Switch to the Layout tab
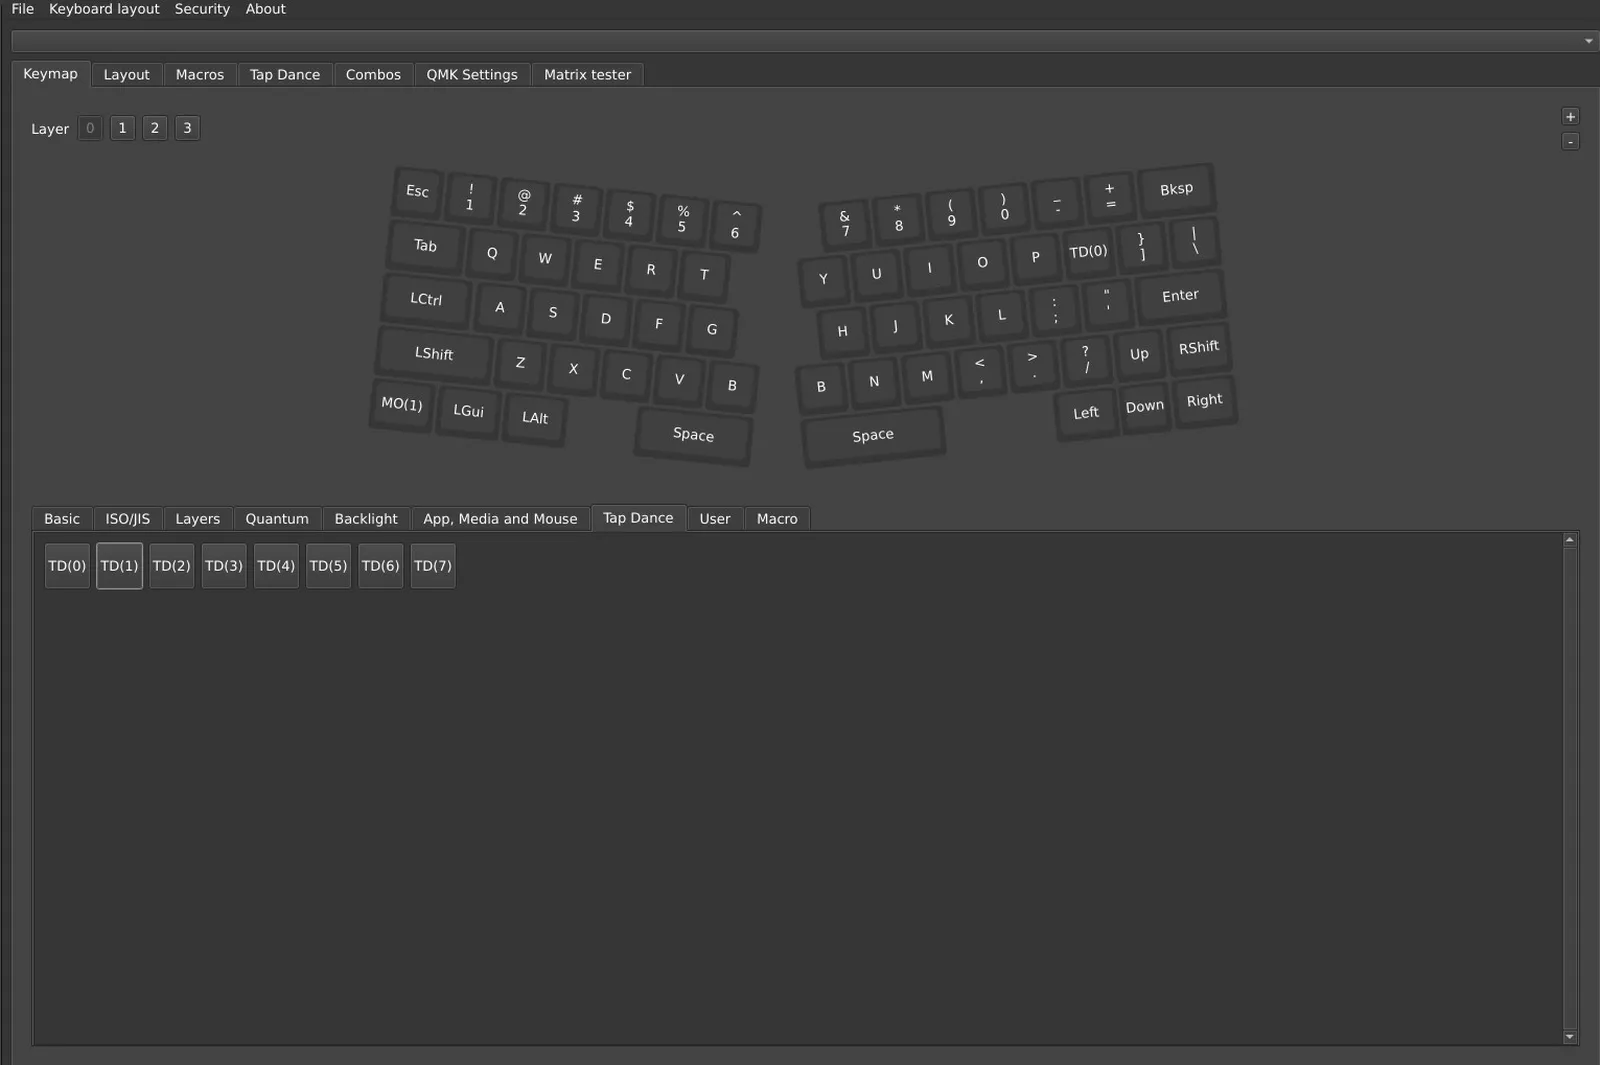 pos(126,75)
